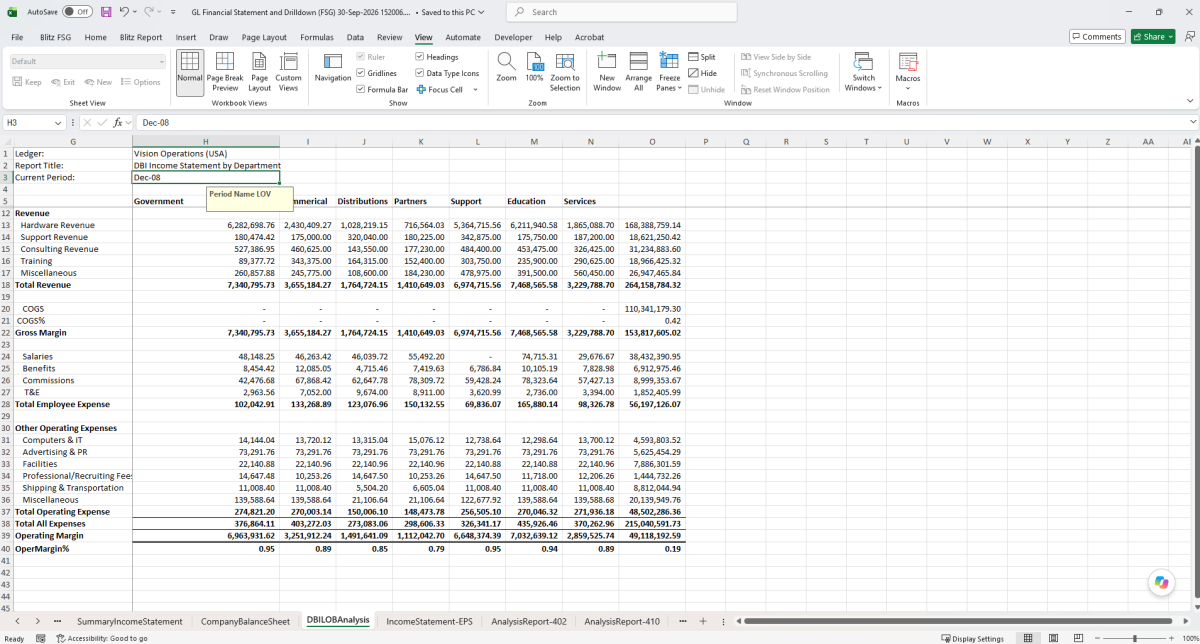Image resolution: width=1200 pixels, height=644 pixels.
Task: Go to IncomeStatement-EPS sheet tab
Action: 429,621
